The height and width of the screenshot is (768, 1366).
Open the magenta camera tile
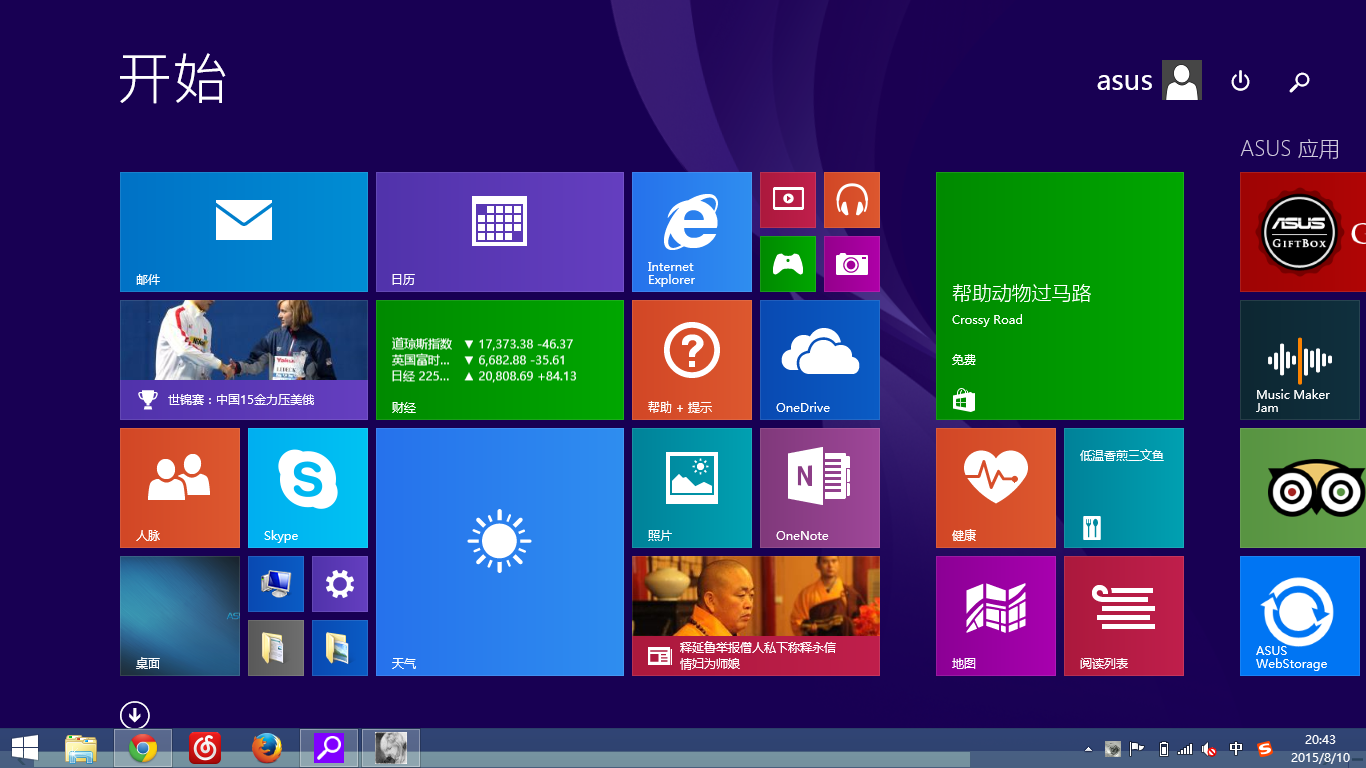point(852,264)
